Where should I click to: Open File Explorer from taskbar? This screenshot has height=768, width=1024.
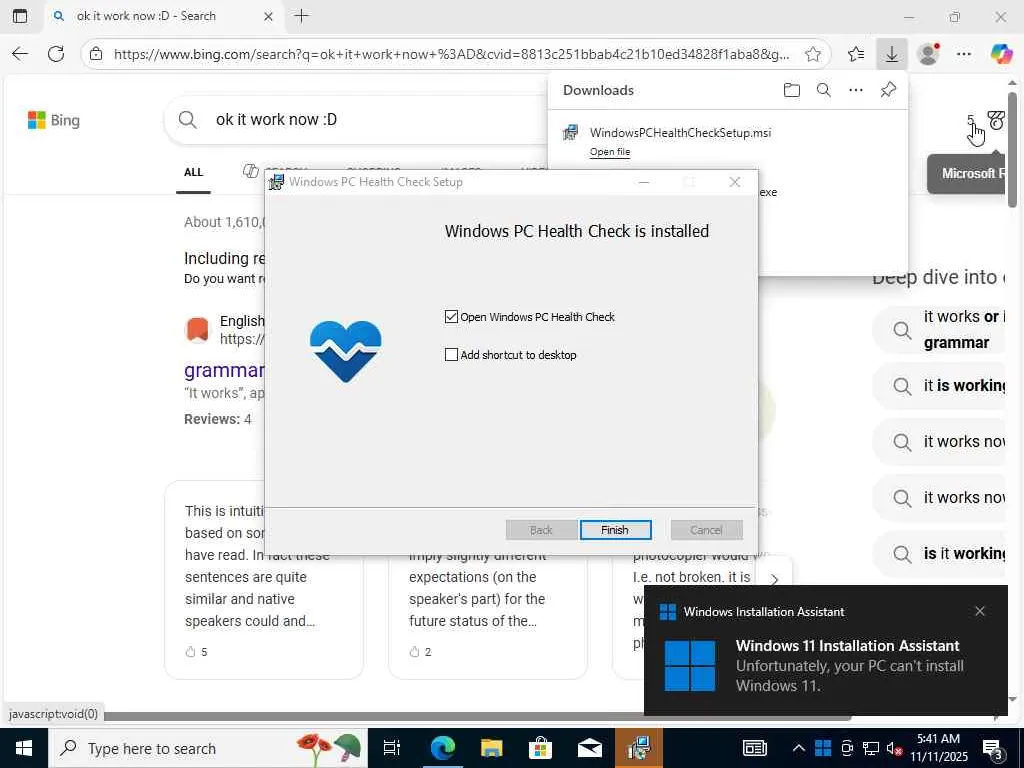click(492, 748)
